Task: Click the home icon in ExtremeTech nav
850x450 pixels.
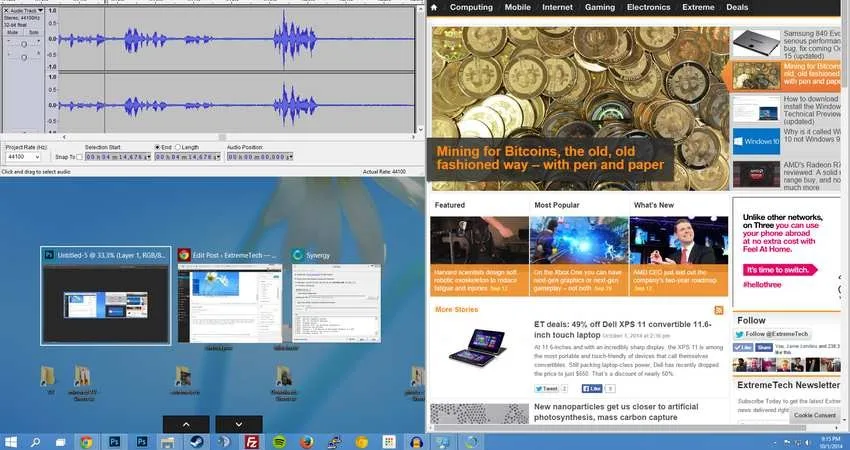Action: pos(434,8)
